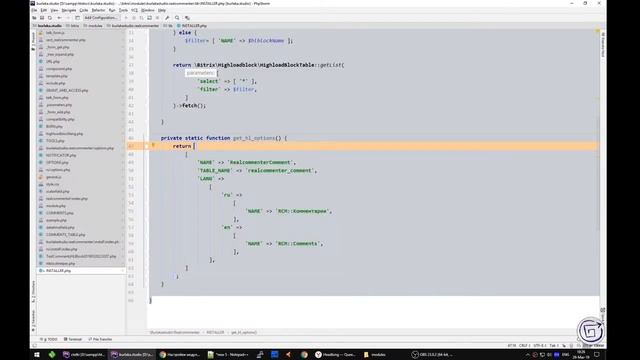The width and height of the screenshot is (640, 360).
Task: Open the File menu
Action: click(x=34, y=10)
